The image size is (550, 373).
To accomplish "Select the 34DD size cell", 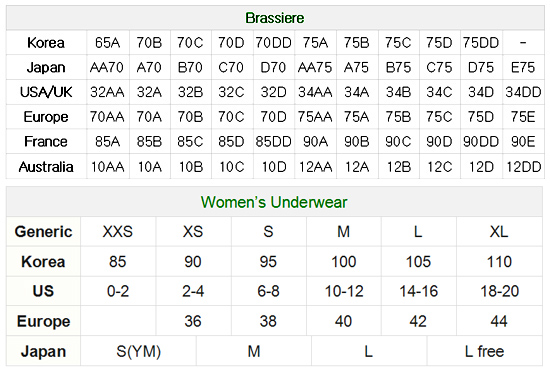I will pyautogui.click(x=523, y=92).
